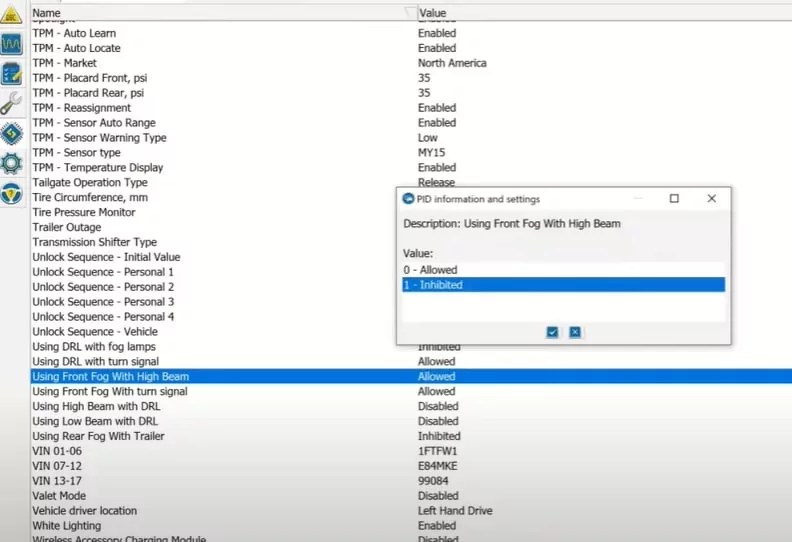Select value '1 - Inhibited' in dialog
This screenshot has height=542, width=792.
564,285
